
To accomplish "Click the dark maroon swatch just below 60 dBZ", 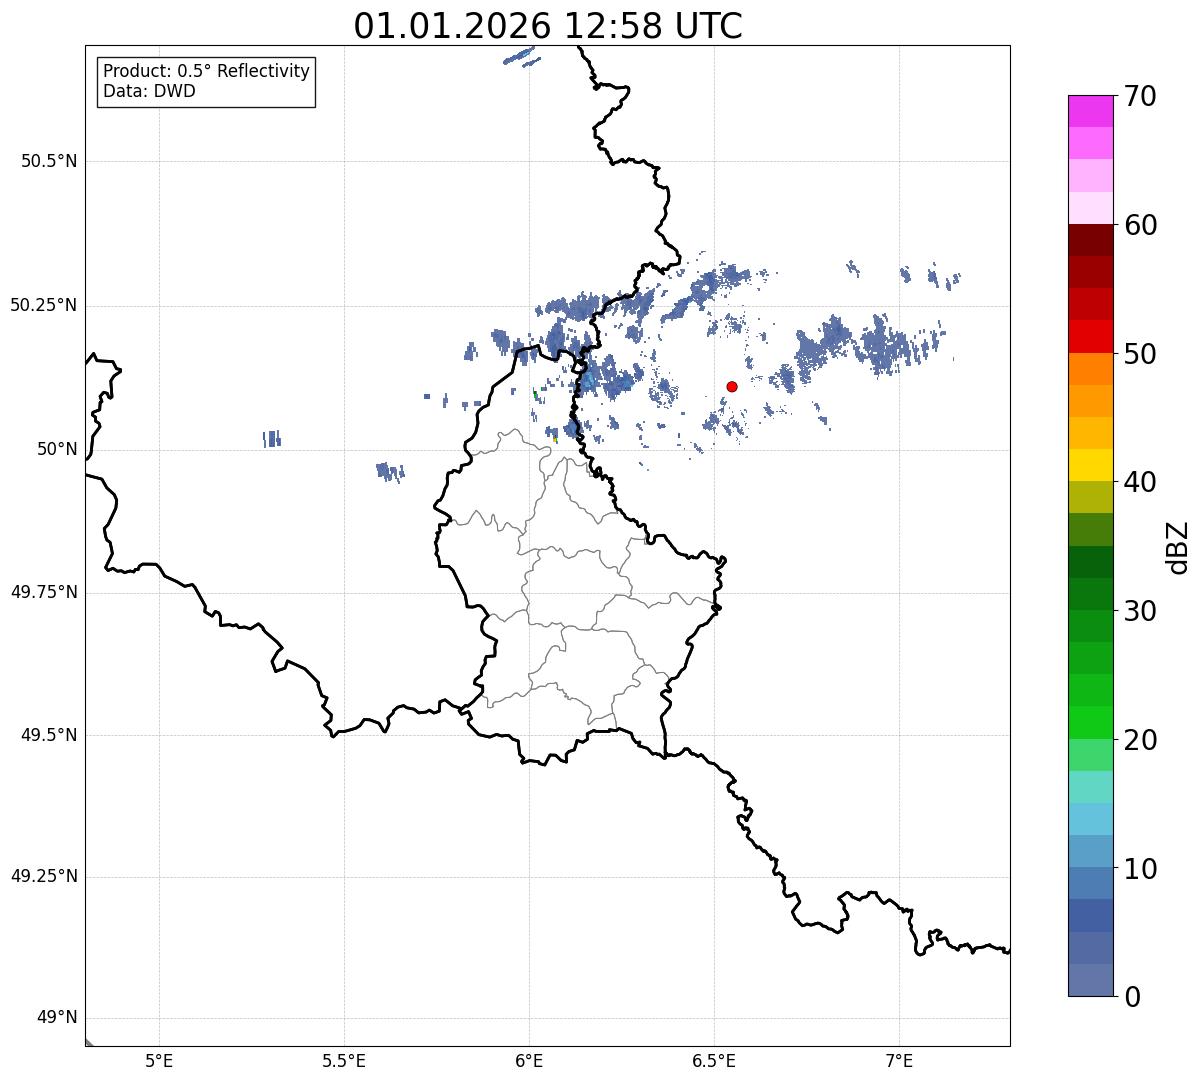I will click(1090, 240).
